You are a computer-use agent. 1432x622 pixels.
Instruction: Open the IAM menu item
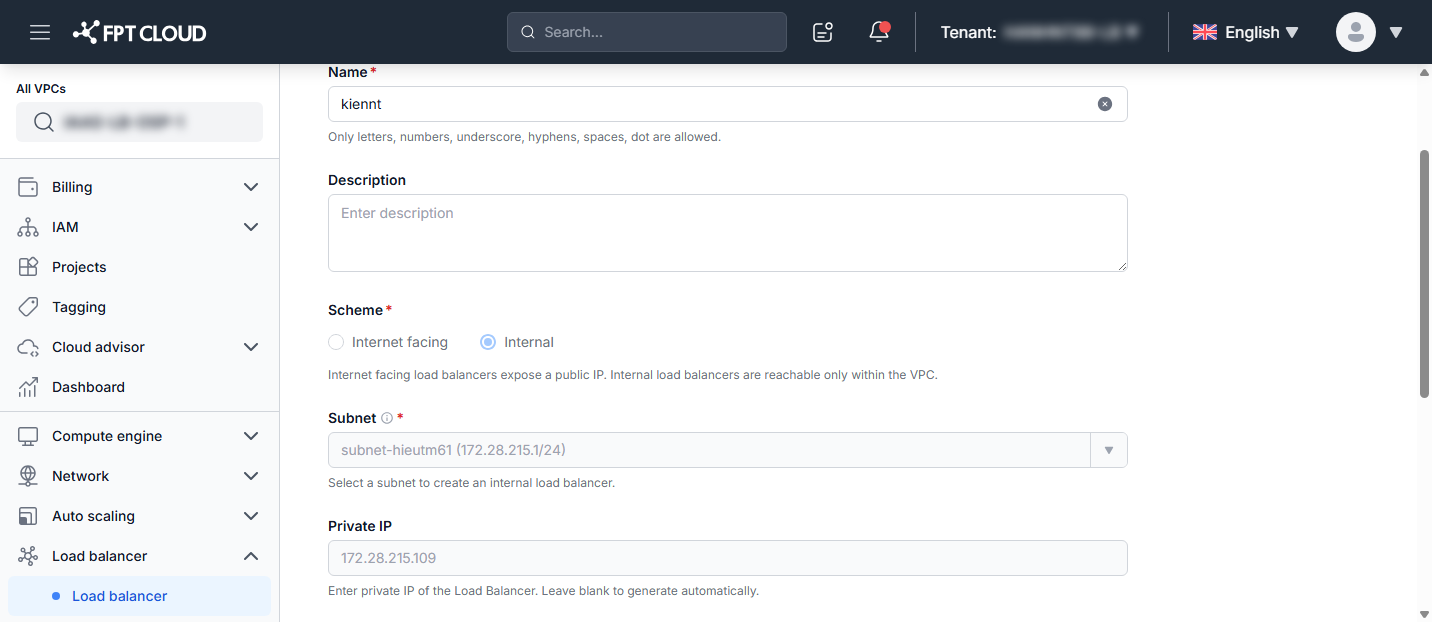coord(139,227)
